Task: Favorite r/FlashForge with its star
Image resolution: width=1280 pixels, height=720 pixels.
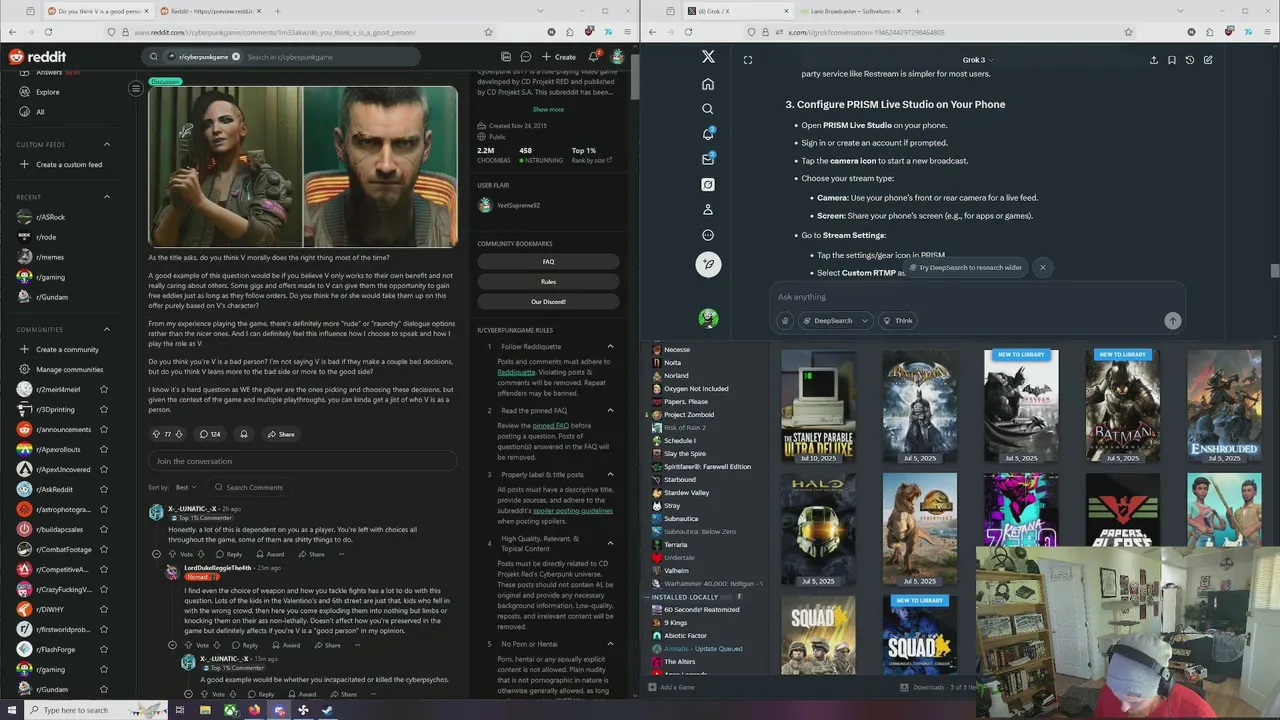Action: [x=103, y=649]
